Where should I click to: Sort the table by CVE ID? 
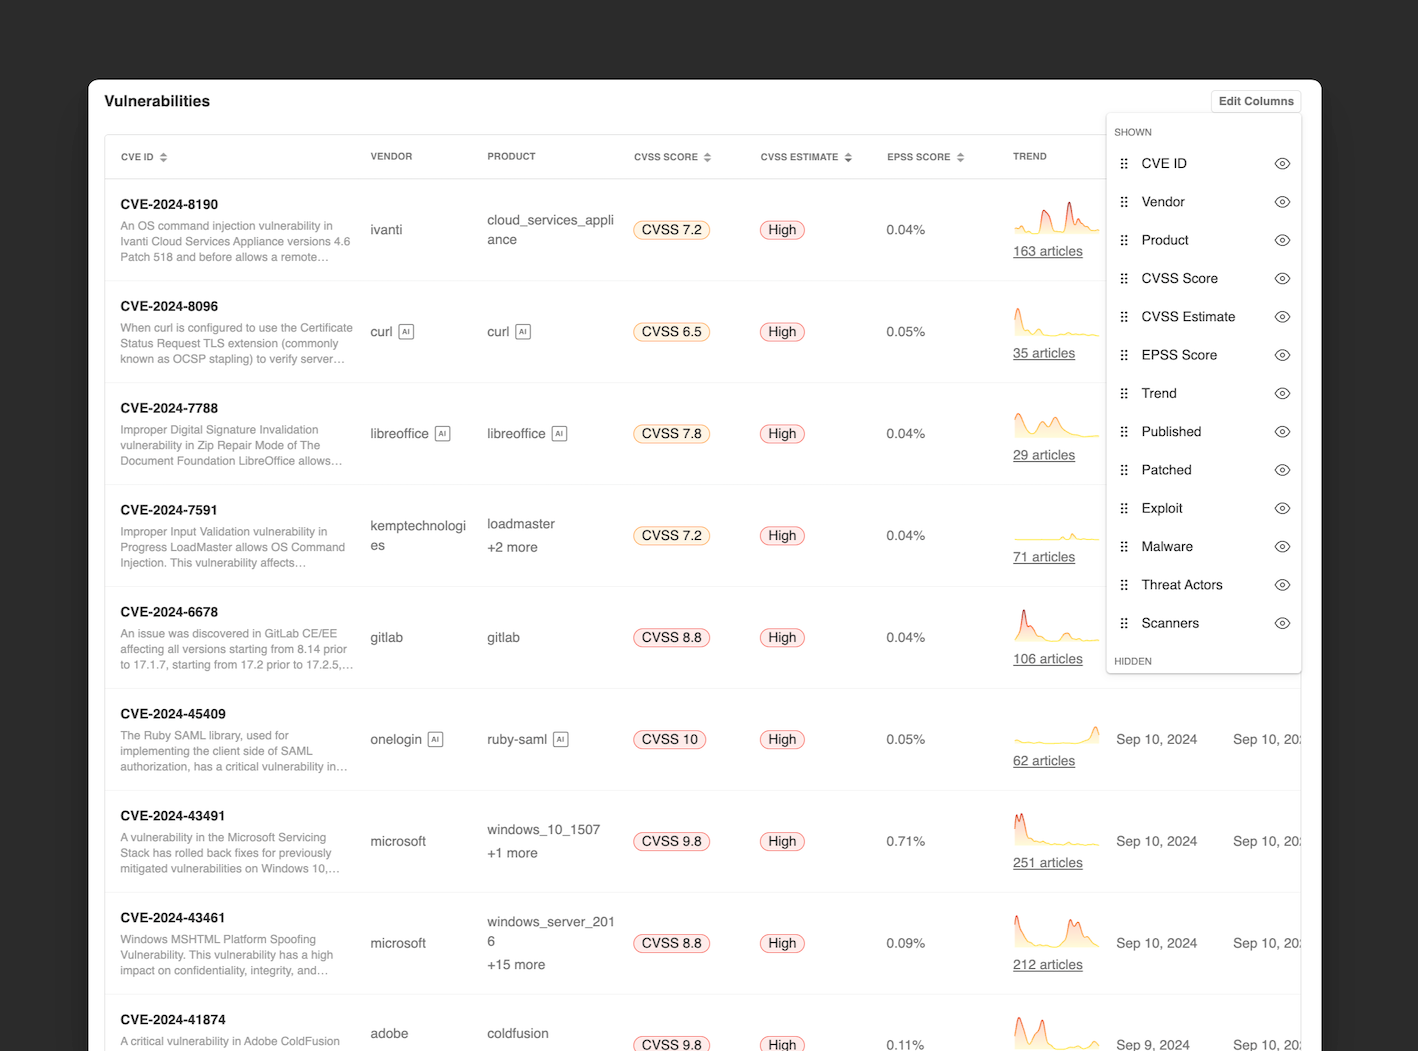pyautogui.click(x=163, y=157)
